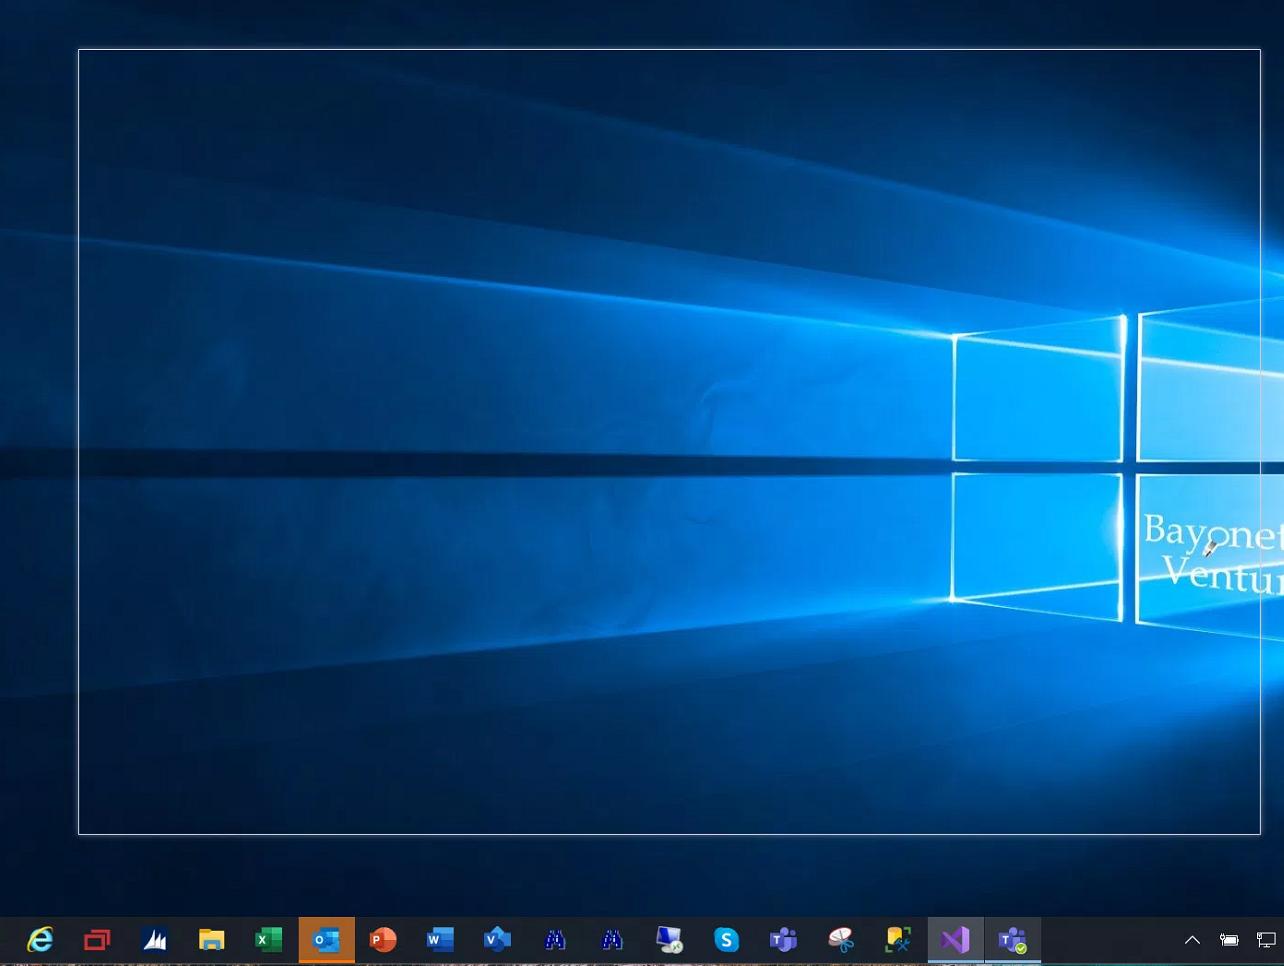The width and height of the screenshot is (1284, 966).
Task: Switch to the highlighted Outlook taskbar icon
Action: pyautogui.click(x=326, y=940)
